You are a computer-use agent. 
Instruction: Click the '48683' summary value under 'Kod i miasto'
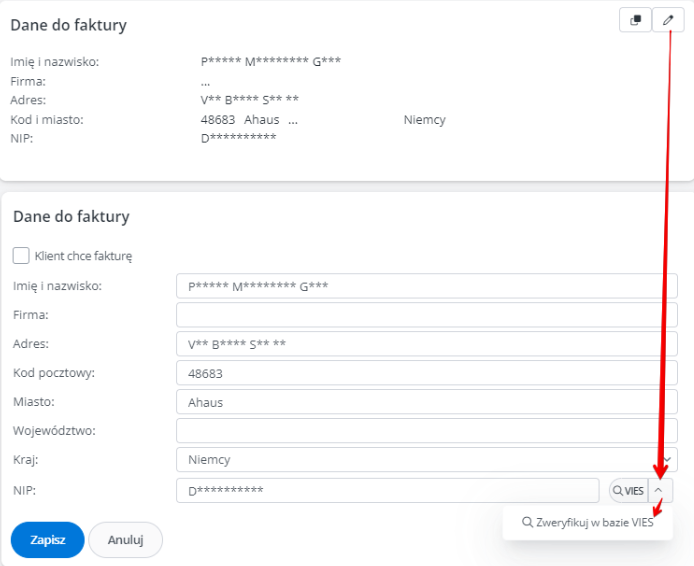click(x=218, y=119)
